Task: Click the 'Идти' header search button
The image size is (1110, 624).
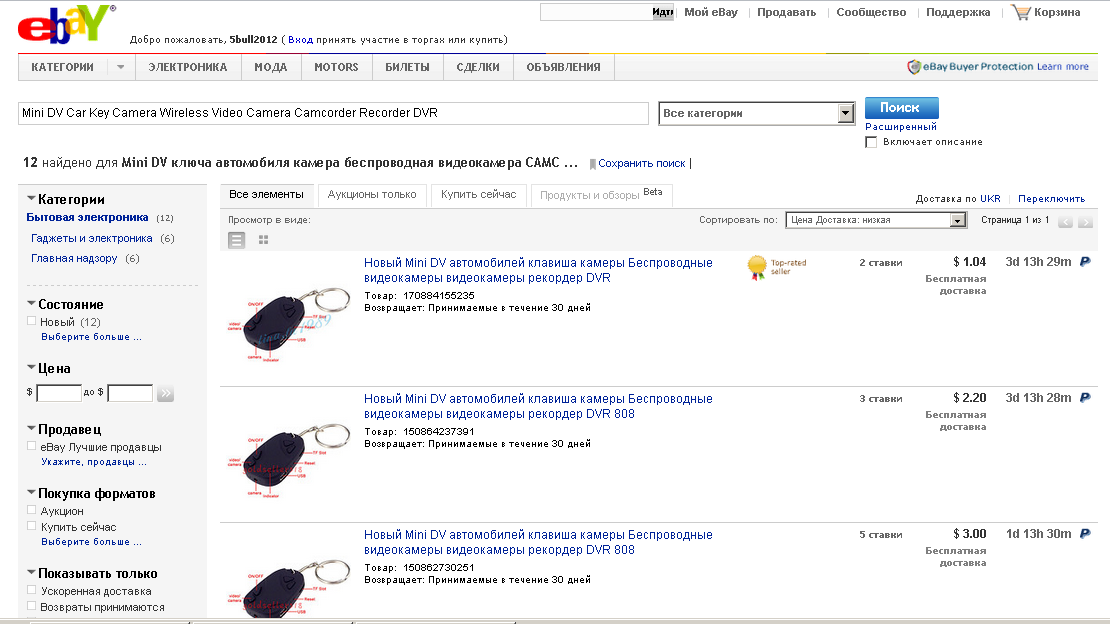Action: pyautogui.click(x=662, y=13)
